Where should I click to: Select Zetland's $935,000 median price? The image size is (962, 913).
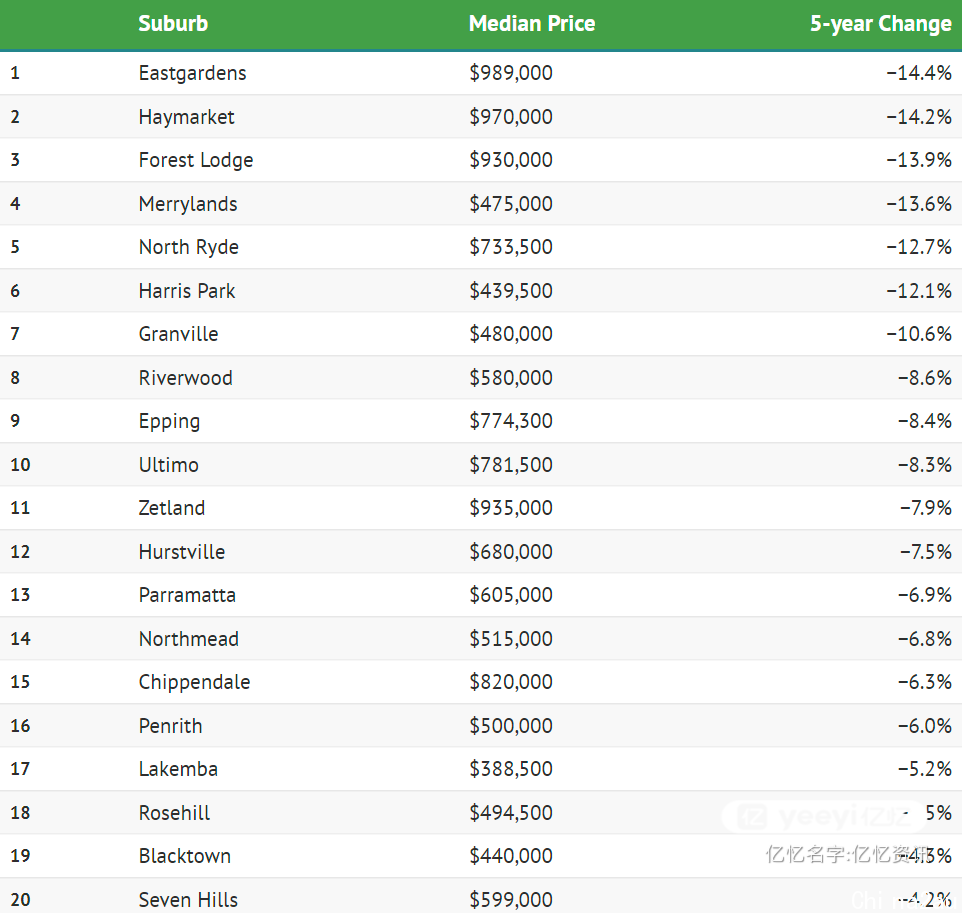pos(511,508)
